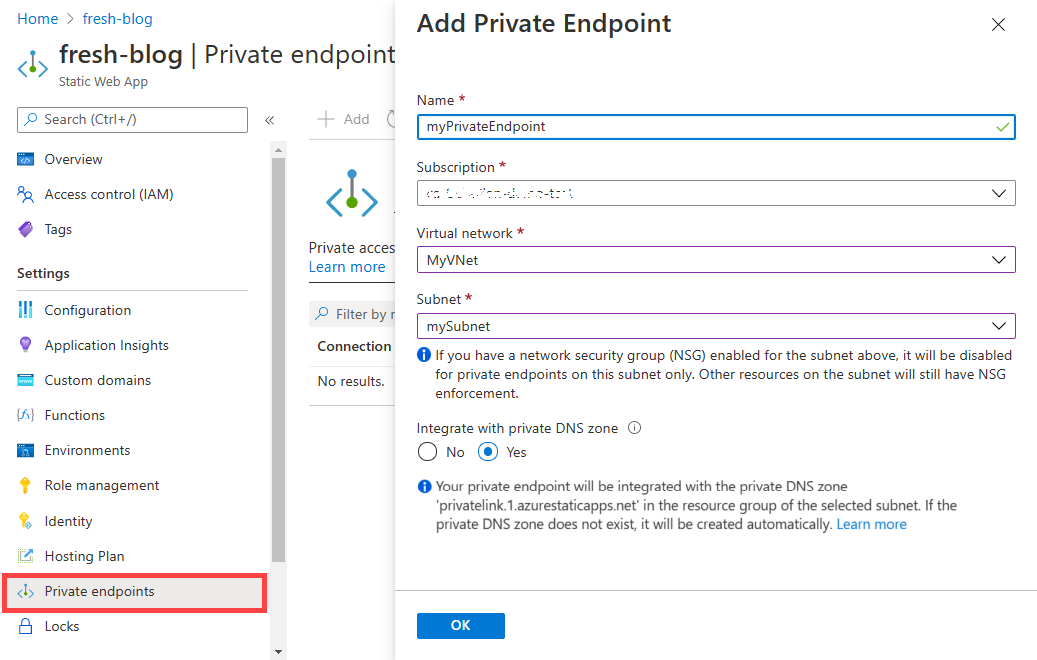This screenshot has width=1037, height=660.
Task: Open the Identity settings icon
Action: [x=27, y=521]
